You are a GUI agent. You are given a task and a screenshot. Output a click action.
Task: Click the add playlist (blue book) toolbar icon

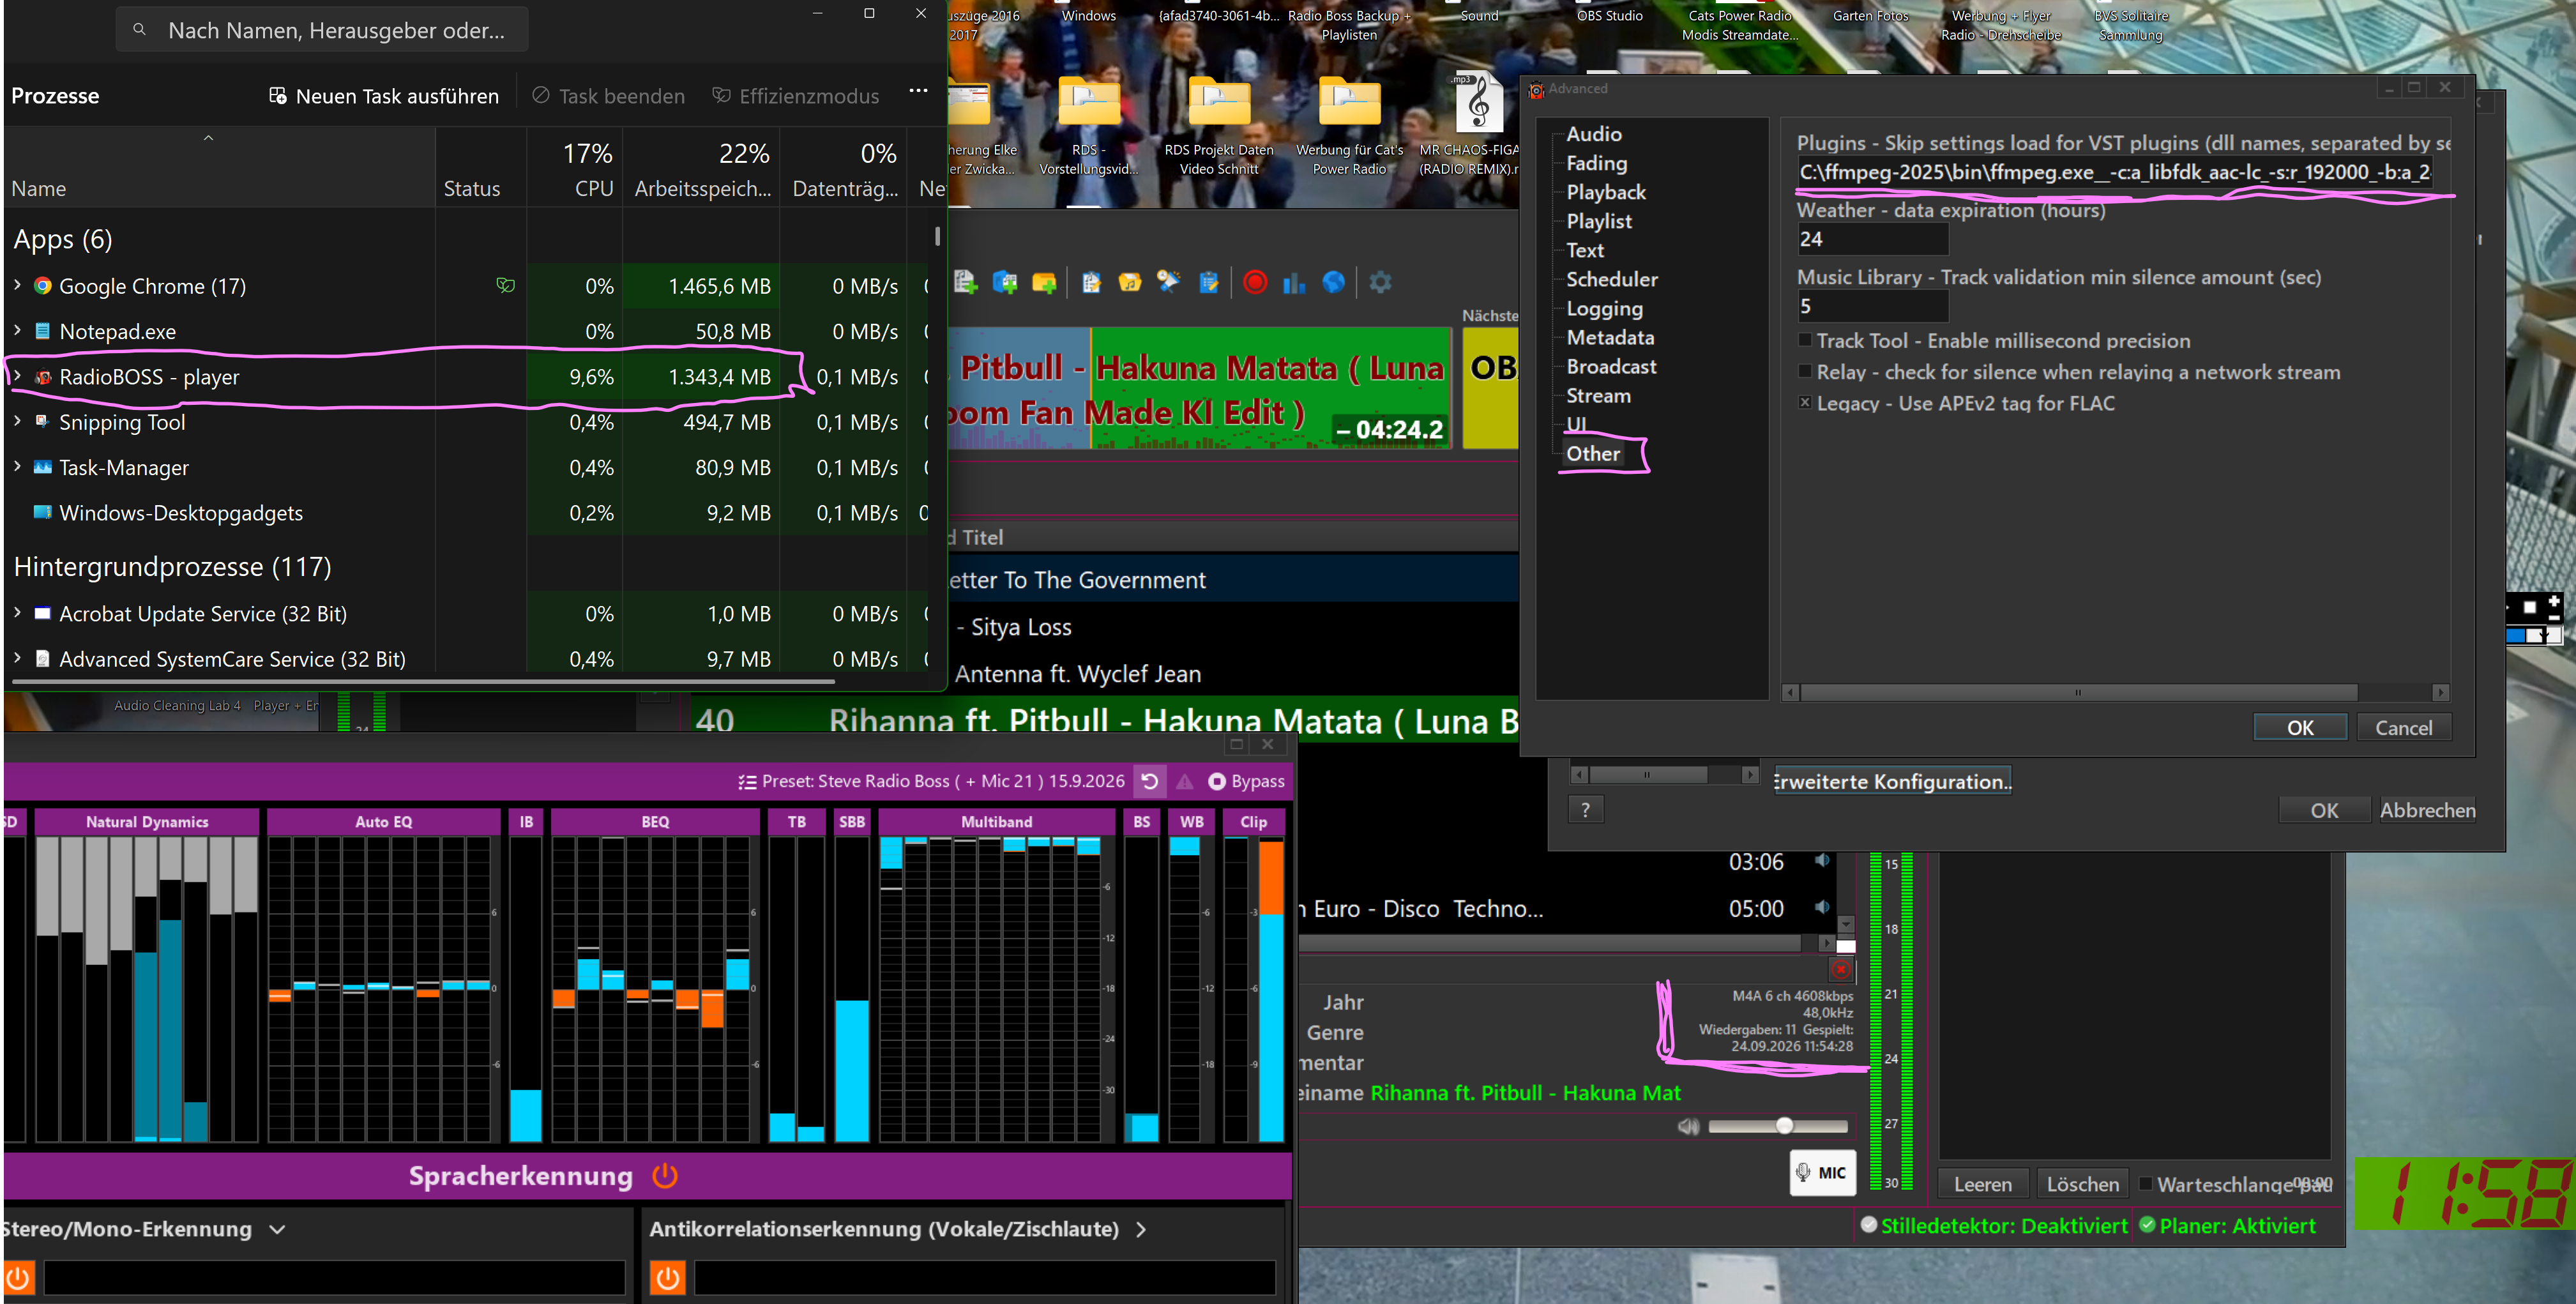[x=1004, y=283]
